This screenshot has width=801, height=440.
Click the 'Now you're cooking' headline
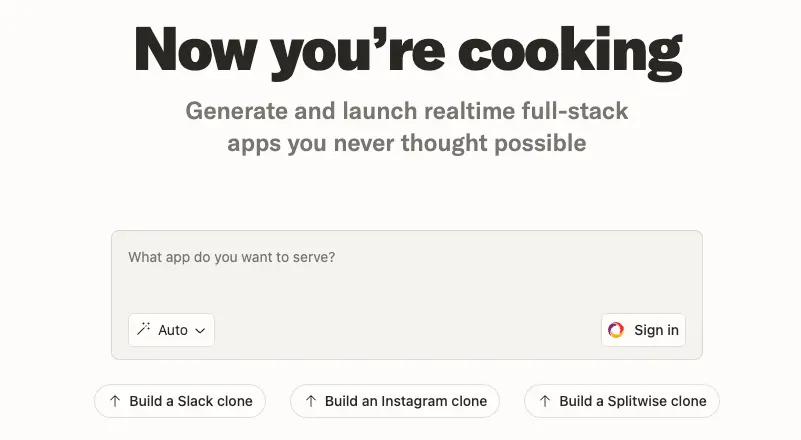coord(405,48)
